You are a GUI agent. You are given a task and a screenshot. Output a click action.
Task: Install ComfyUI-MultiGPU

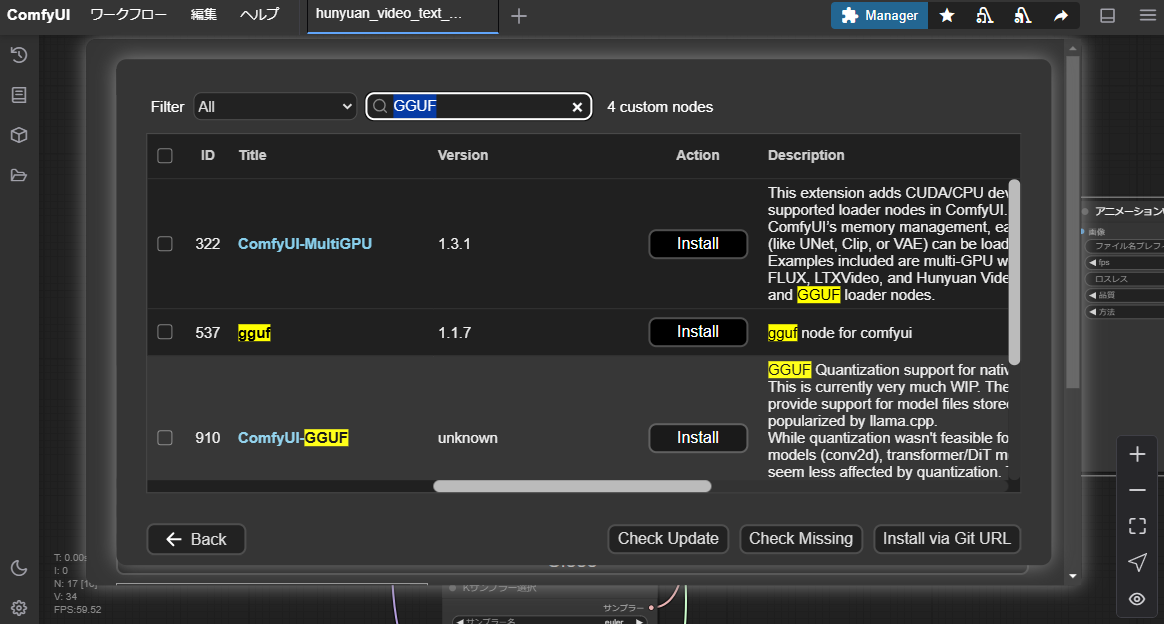698,243
